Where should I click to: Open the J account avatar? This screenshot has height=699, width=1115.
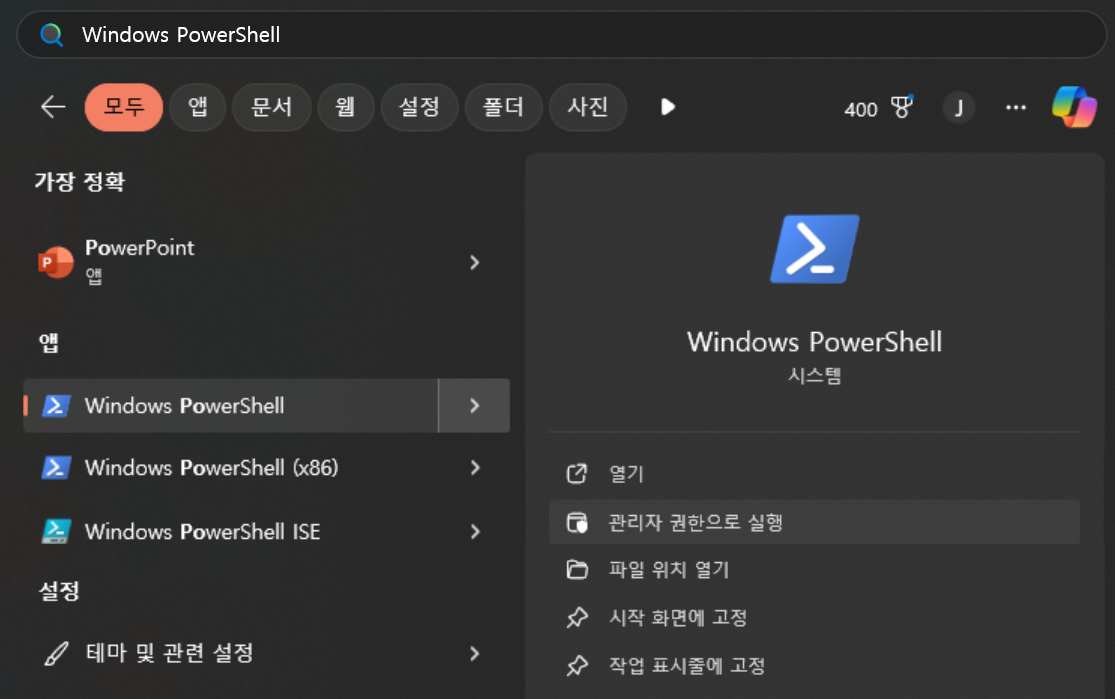click(959, 108)
